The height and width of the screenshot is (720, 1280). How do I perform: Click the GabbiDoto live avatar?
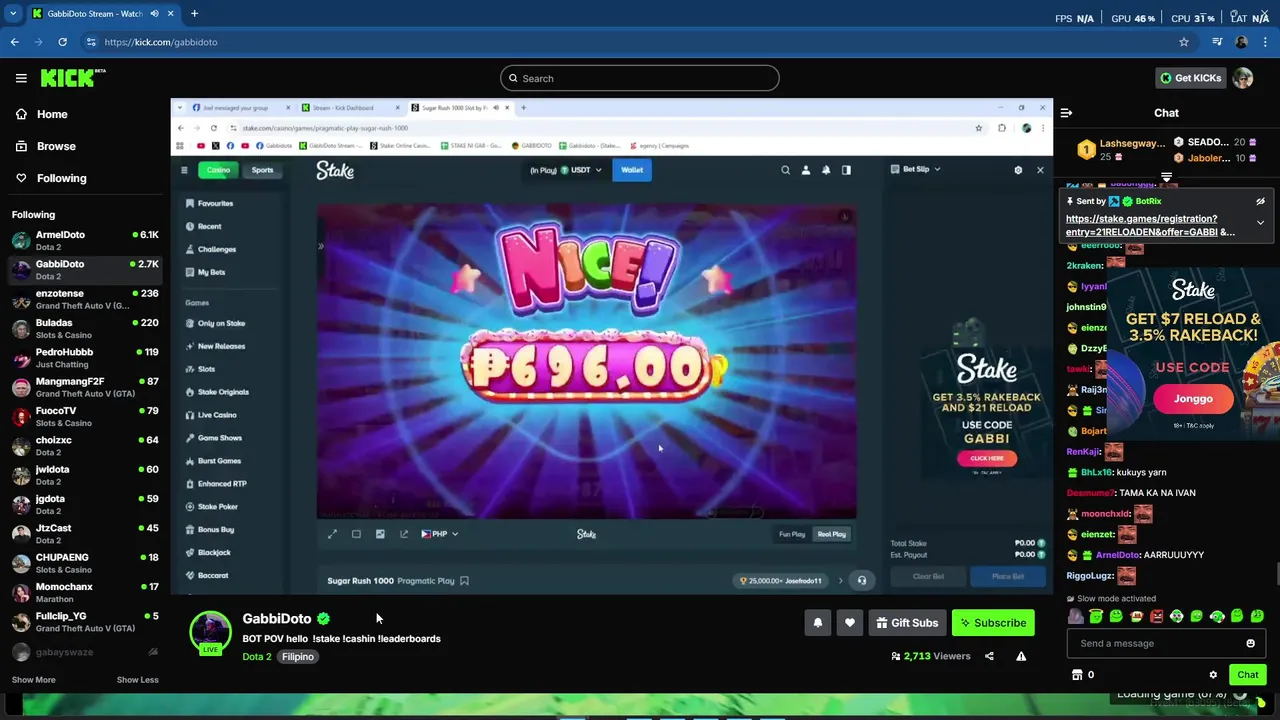210,633
